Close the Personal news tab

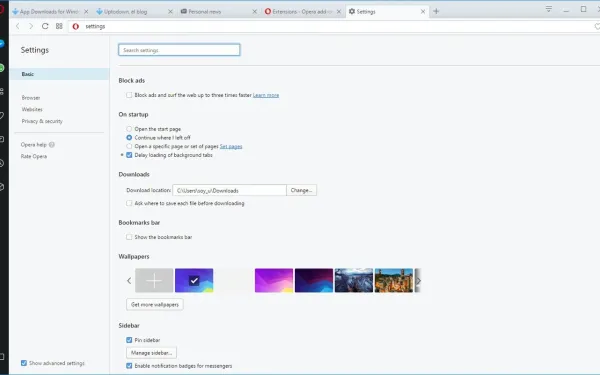(x=254, y=12)
